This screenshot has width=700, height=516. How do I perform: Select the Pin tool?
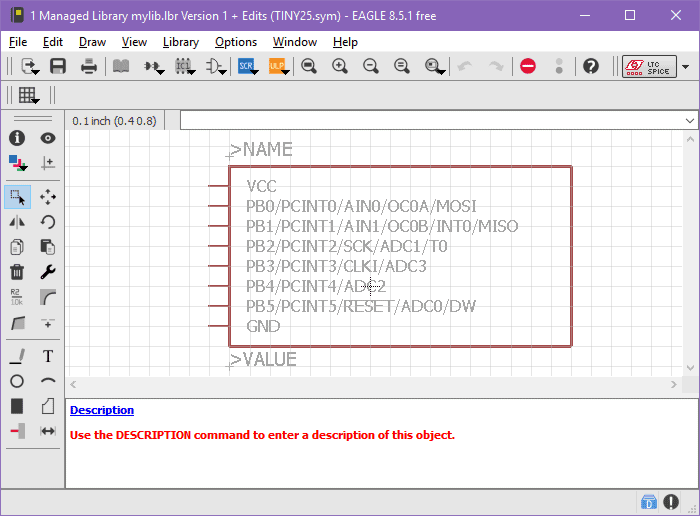17,431
